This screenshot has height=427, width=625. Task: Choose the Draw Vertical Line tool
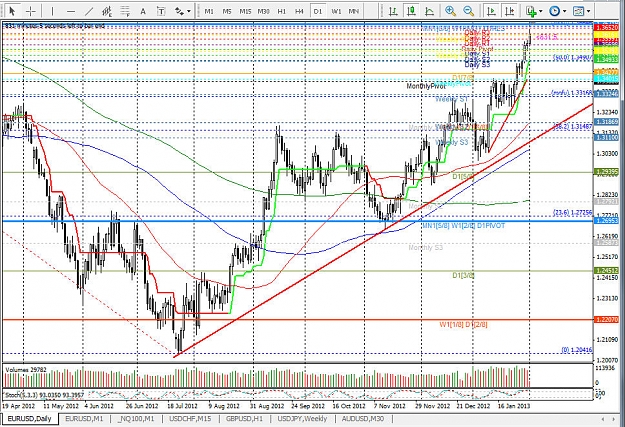(52, 11)
